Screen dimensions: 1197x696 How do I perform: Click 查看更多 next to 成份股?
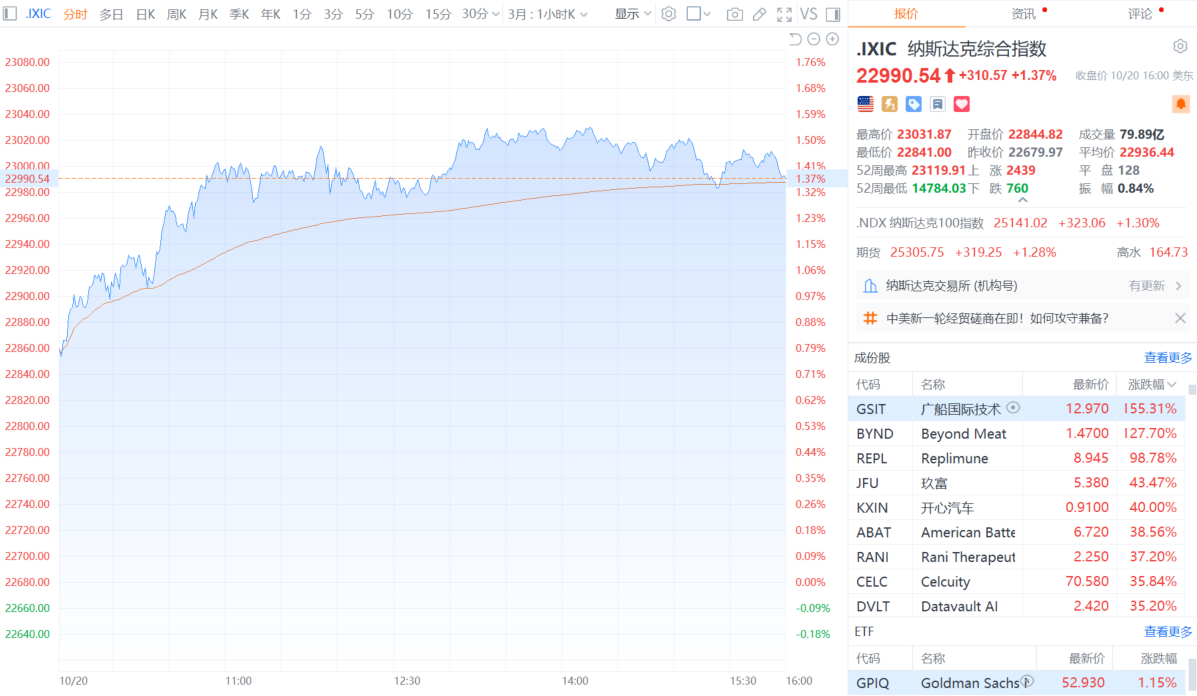pyautogui.click(x=1167, y=357)
